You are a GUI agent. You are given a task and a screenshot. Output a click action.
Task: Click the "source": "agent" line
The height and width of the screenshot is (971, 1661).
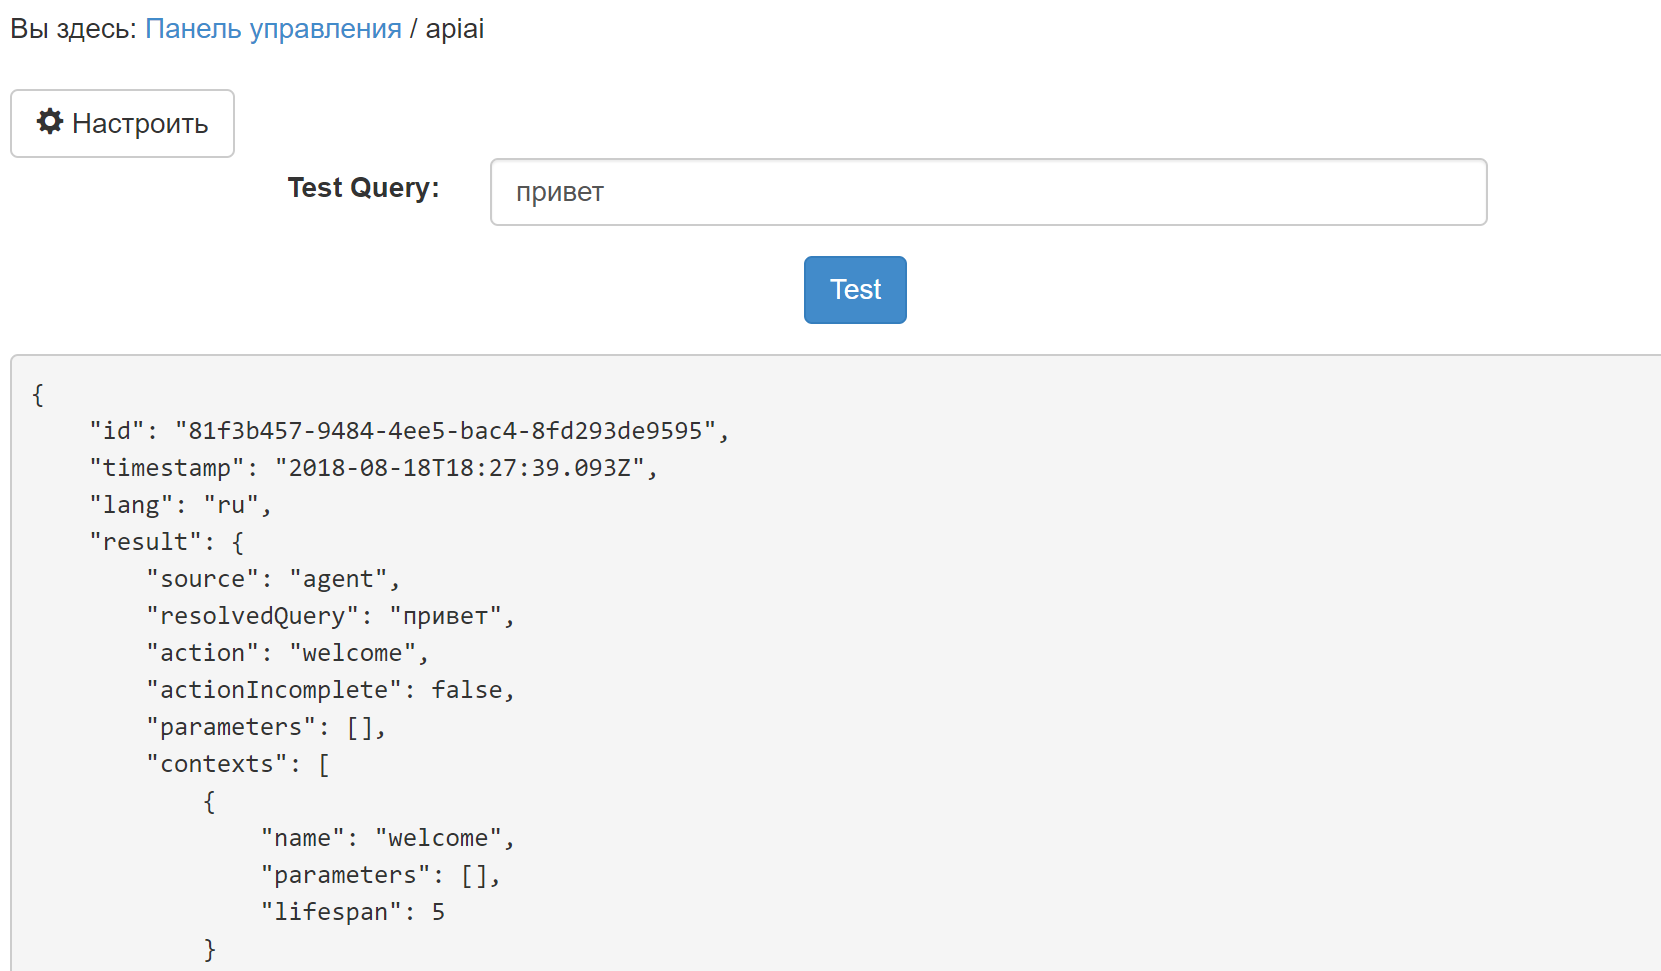tap(273, 579)
